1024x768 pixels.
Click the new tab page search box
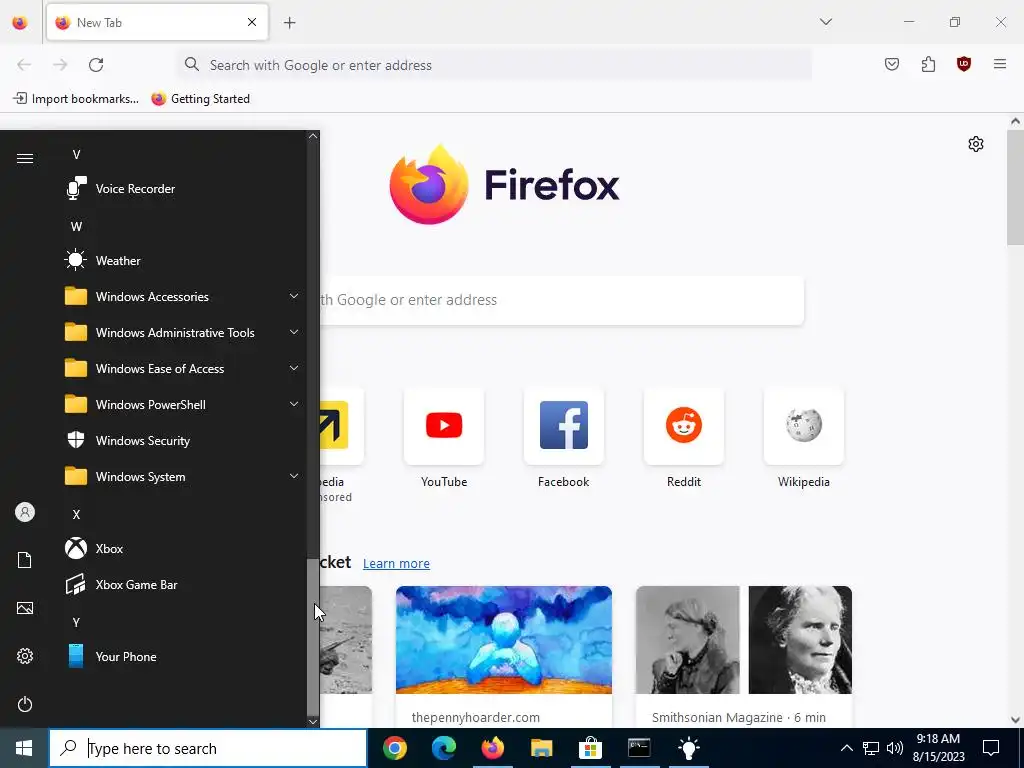(x=562, y=300)
